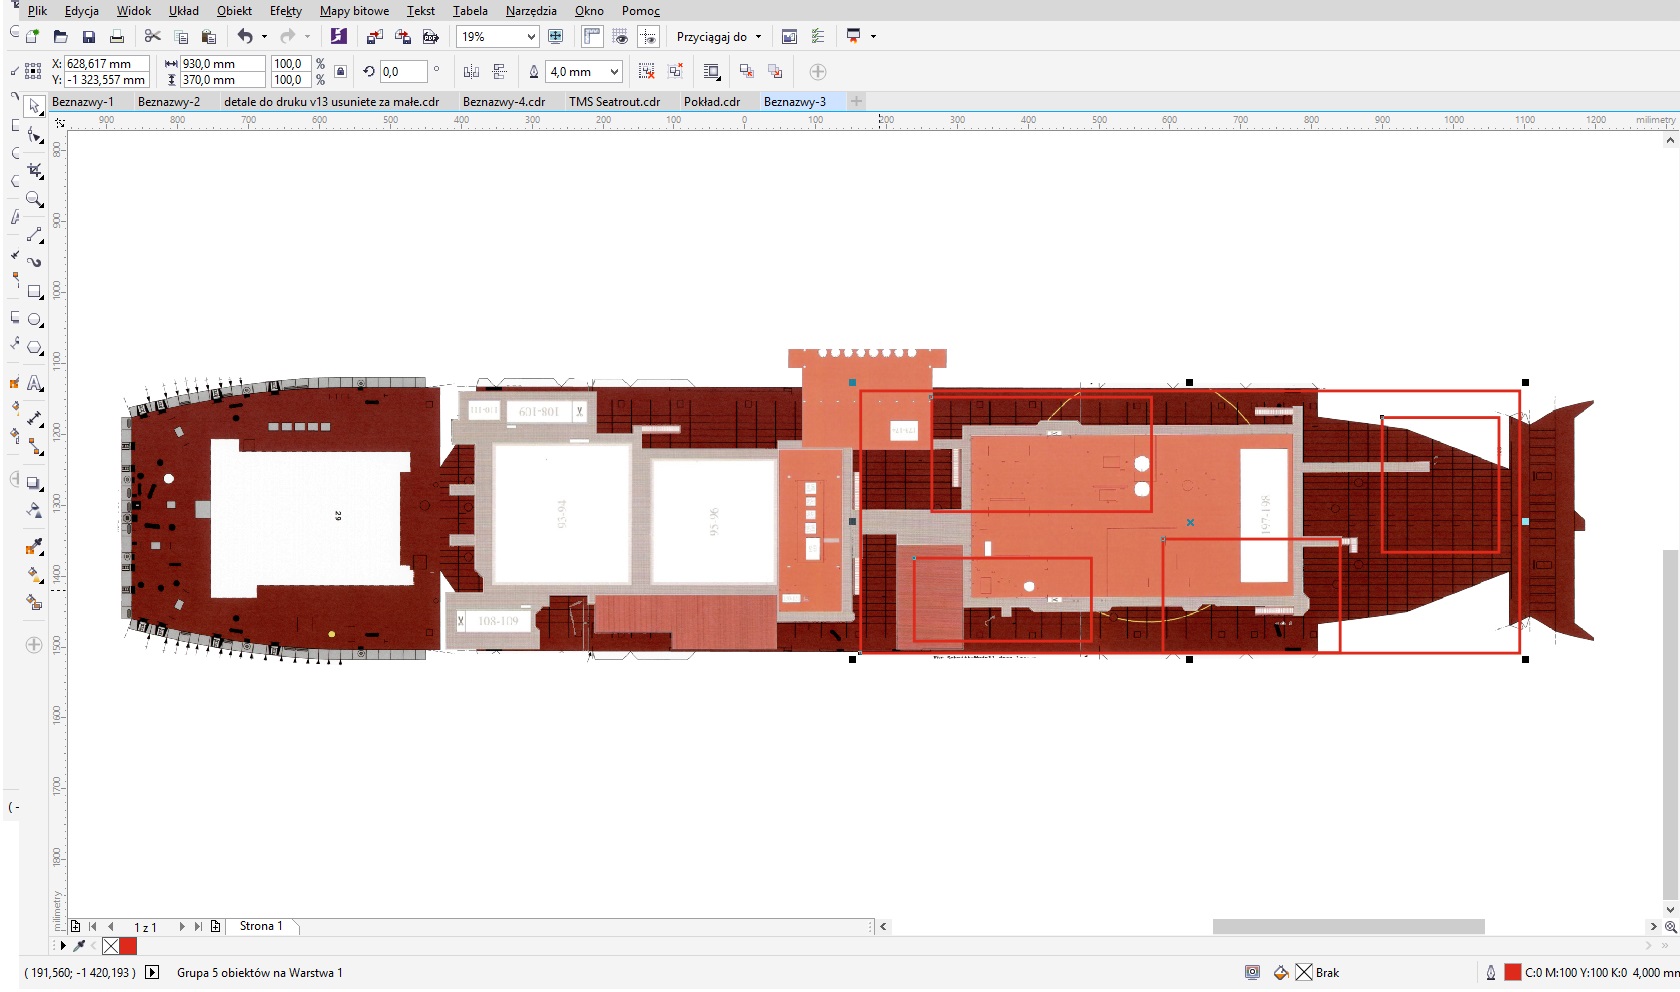Click red swatch in document palette

tap(128, 946)
